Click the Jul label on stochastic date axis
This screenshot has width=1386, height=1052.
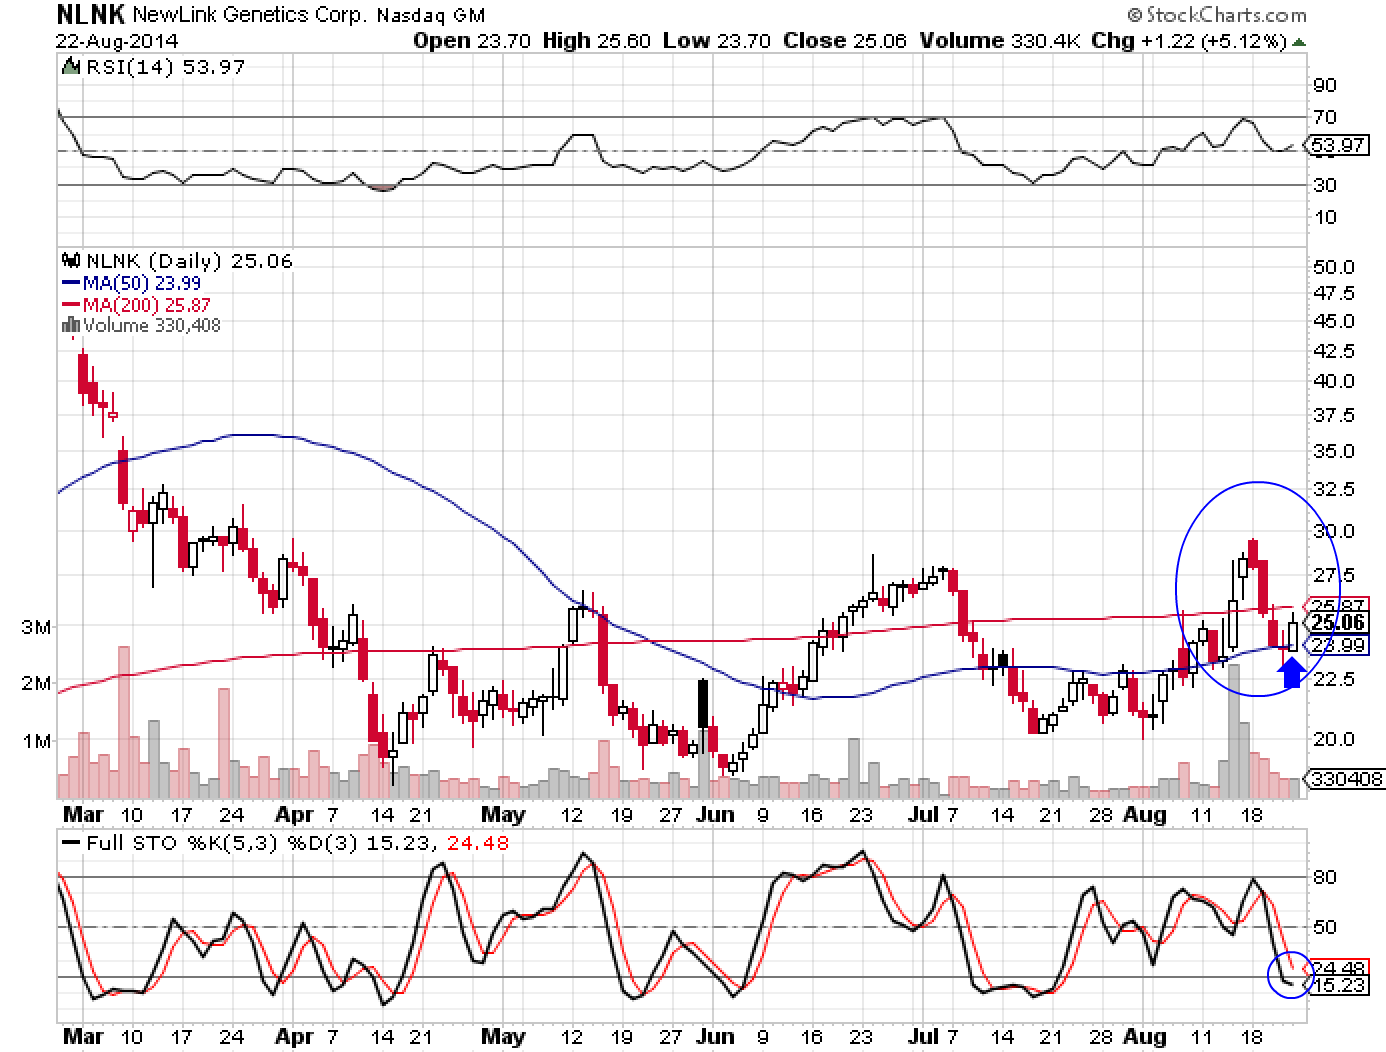[925, 1036]
